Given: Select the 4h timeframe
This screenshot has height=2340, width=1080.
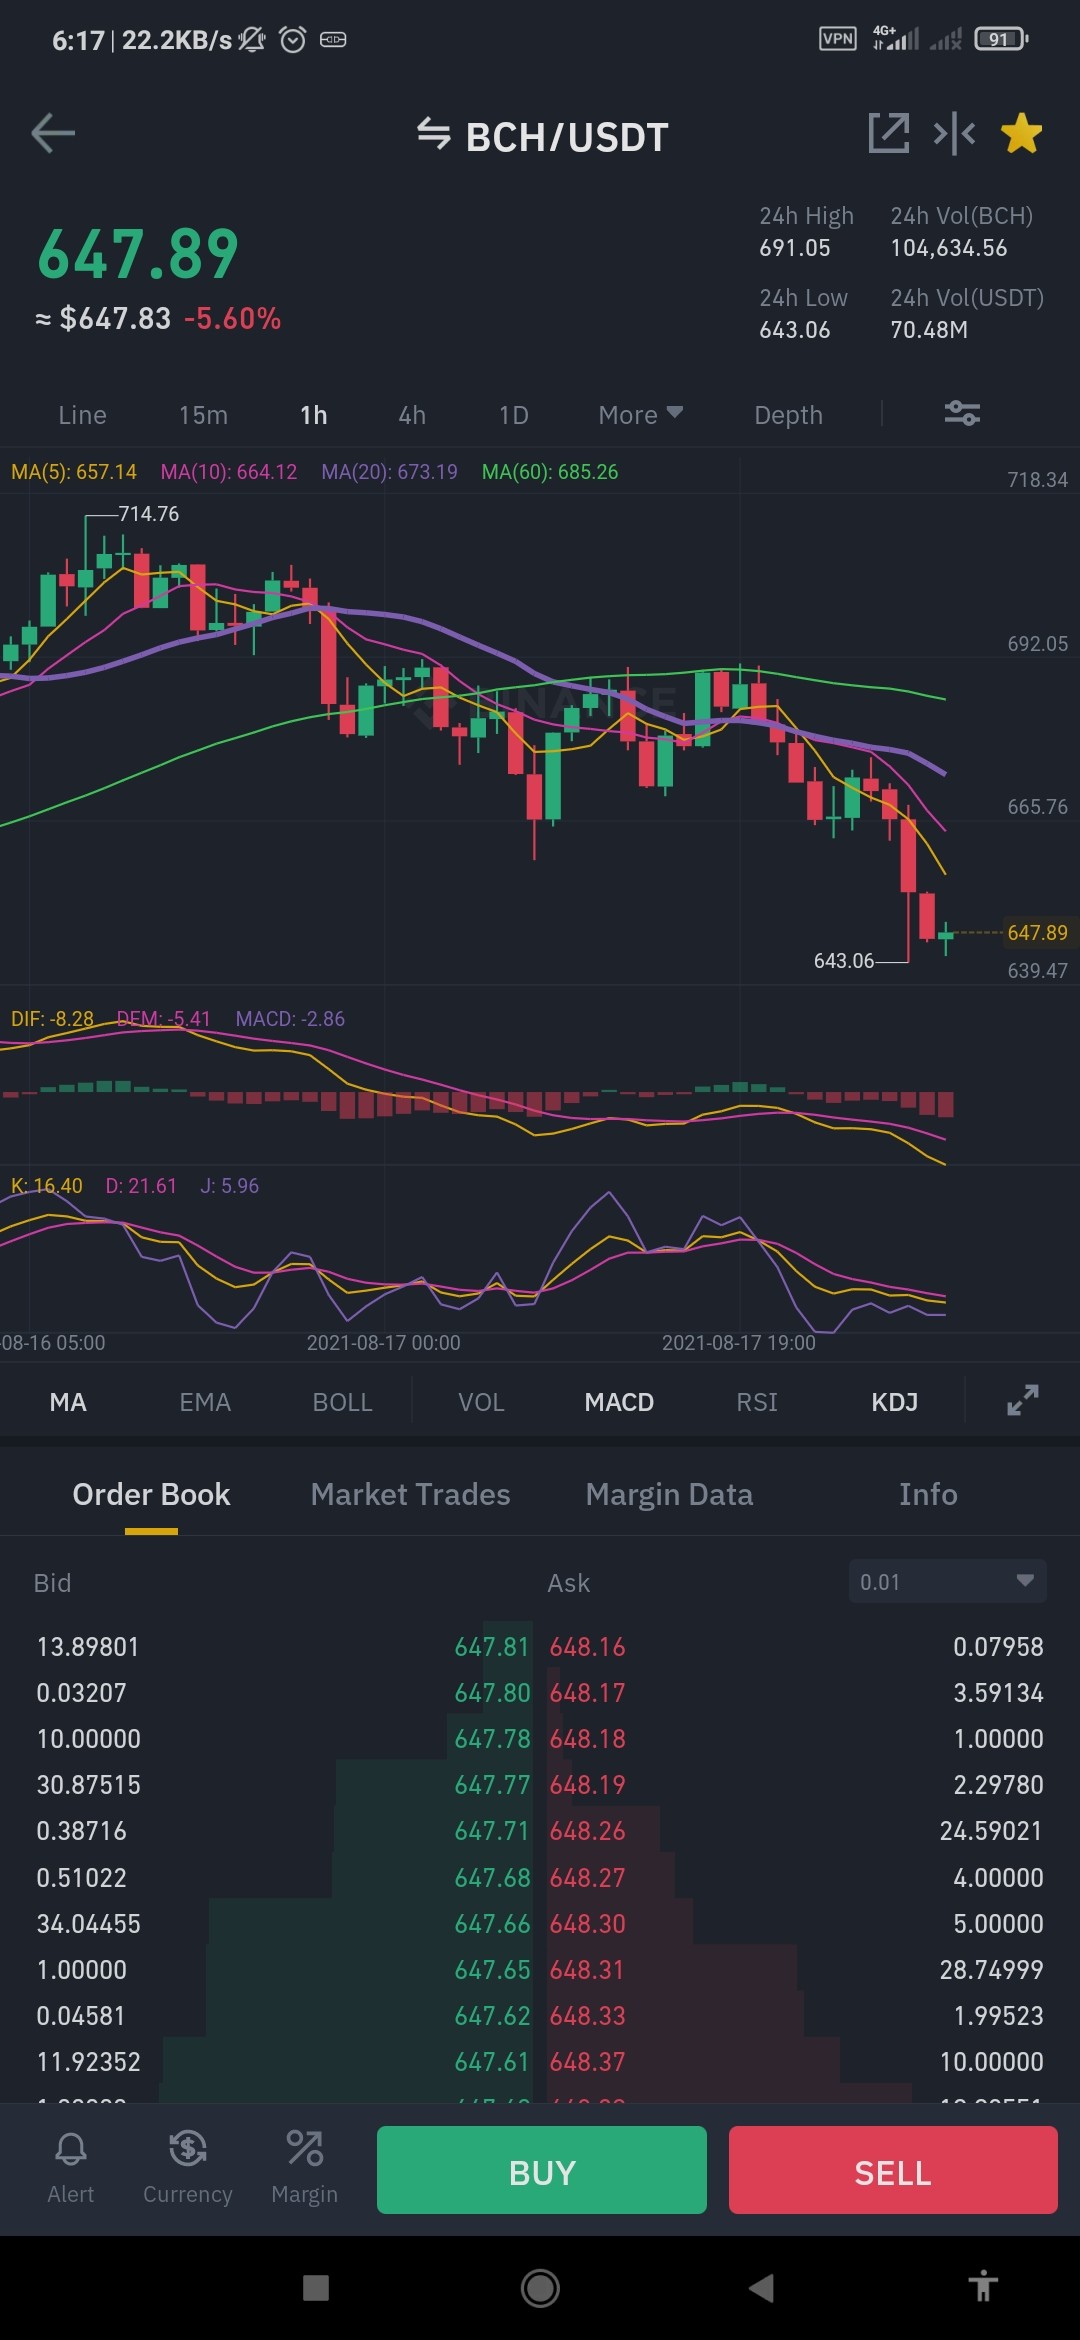Looking at the screenshot, I should pyautogui.click(x=412, y=414).
